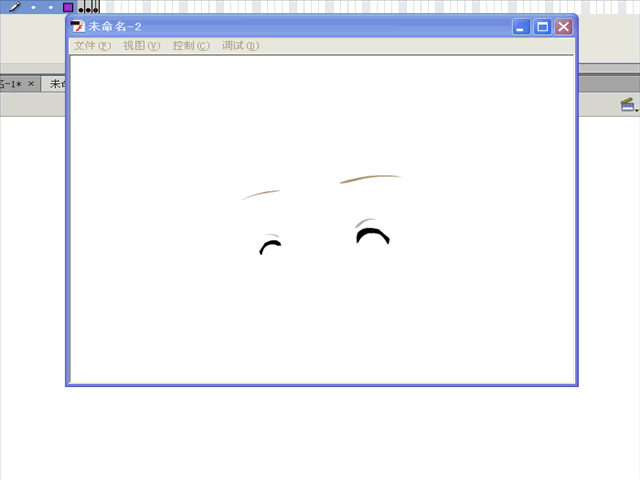Toggle layer visibility dot beside the pencil
The image size is (640, 480).
pyautogui.click(x=33, y=7)
